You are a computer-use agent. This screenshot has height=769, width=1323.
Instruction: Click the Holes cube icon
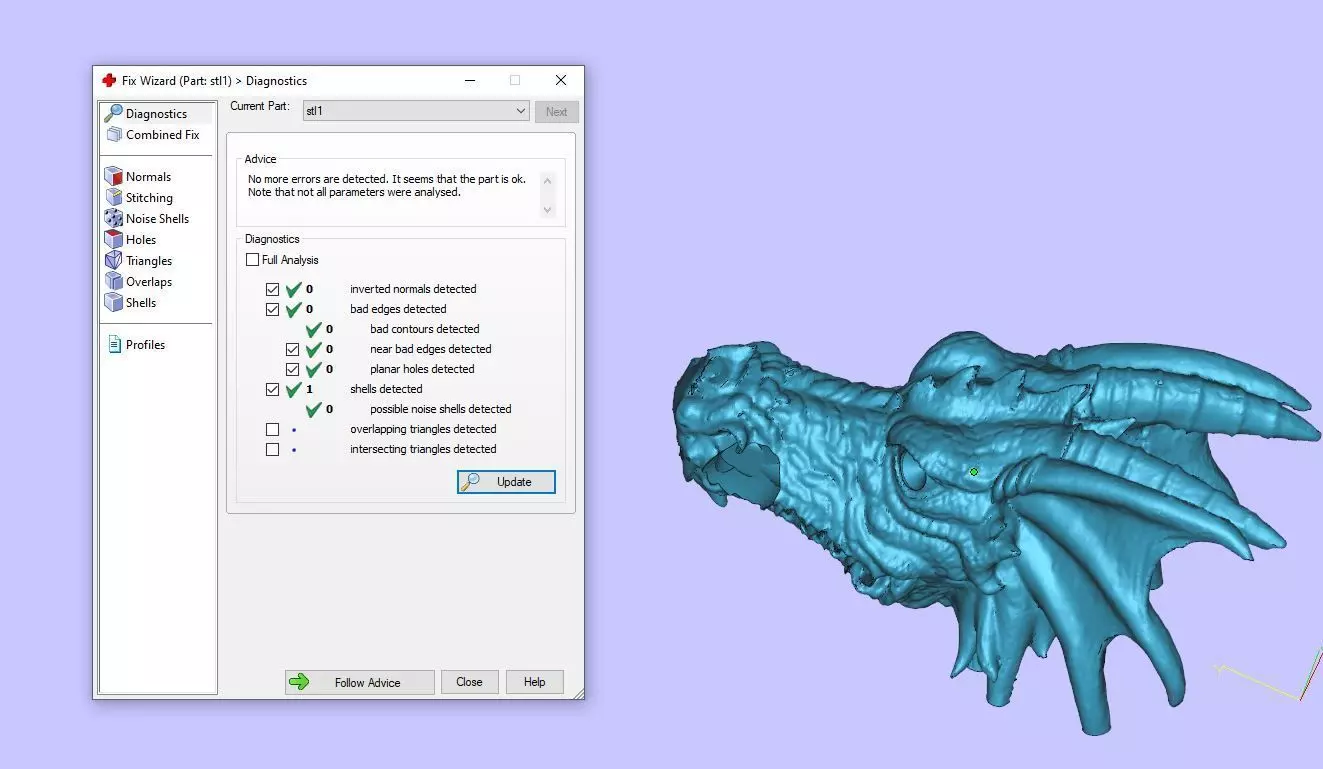click(113, 239)
